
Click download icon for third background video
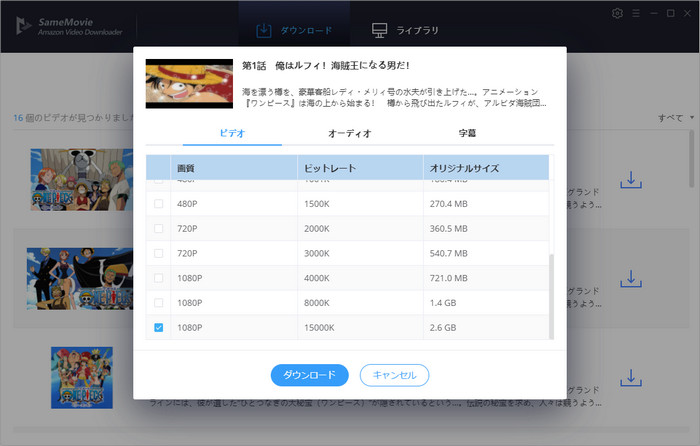pyautogui.click(x=631, y=378)
